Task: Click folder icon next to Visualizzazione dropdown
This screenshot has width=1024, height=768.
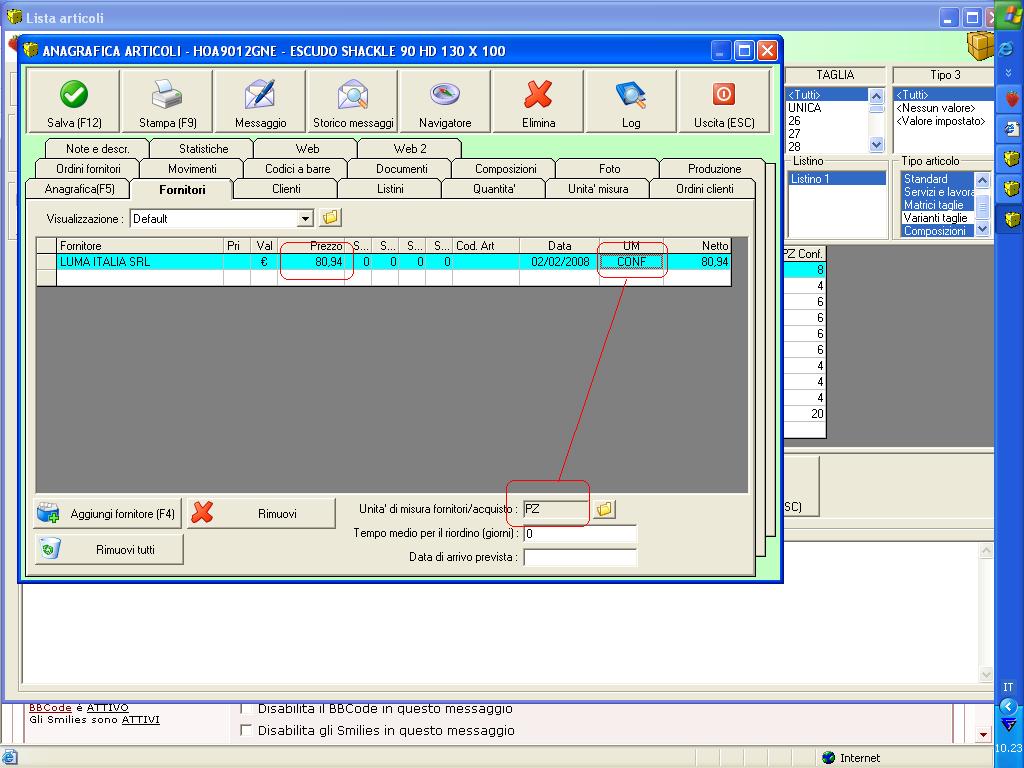Action: [331, 218]
